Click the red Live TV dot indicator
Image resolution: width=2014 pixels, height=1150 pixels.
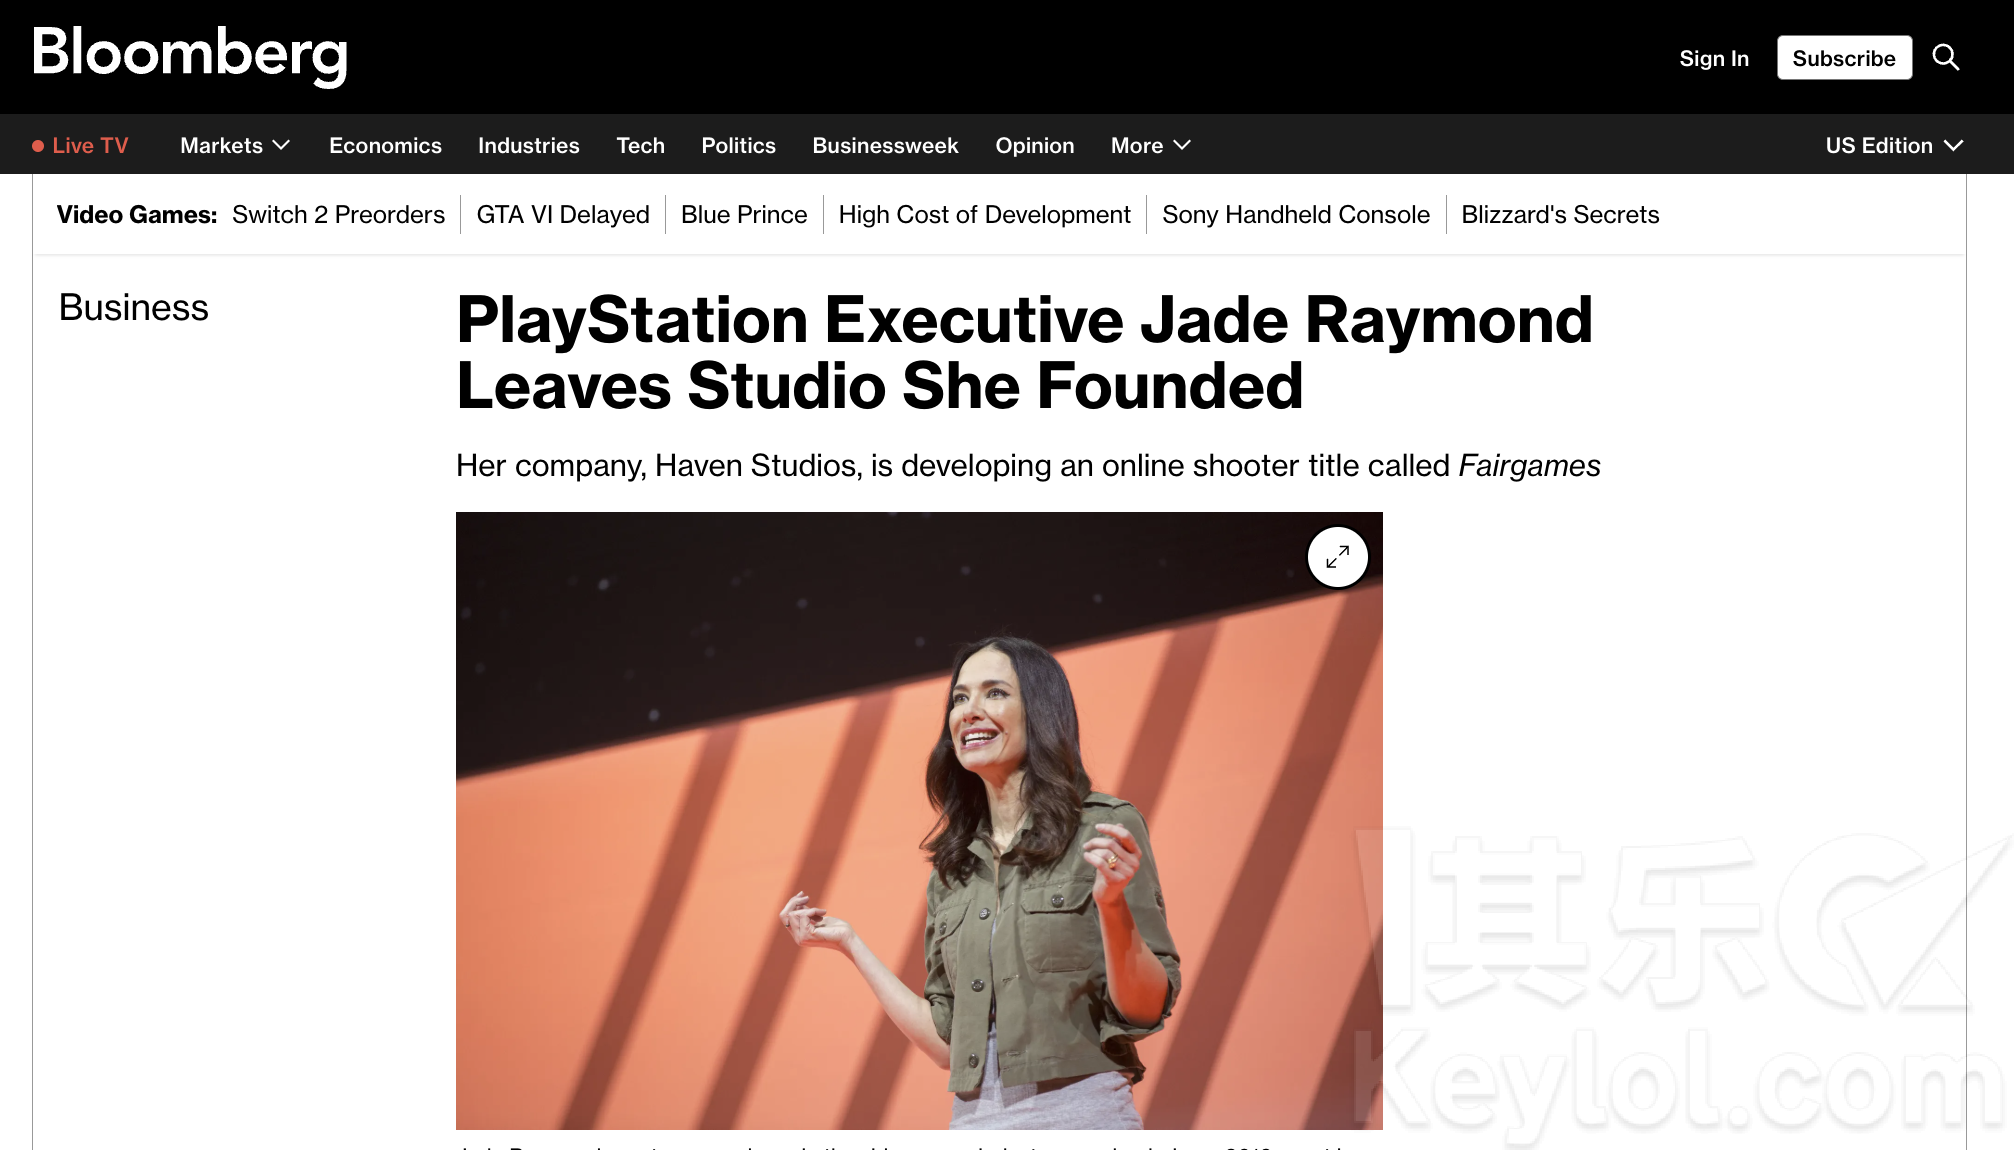coord(38,146)
